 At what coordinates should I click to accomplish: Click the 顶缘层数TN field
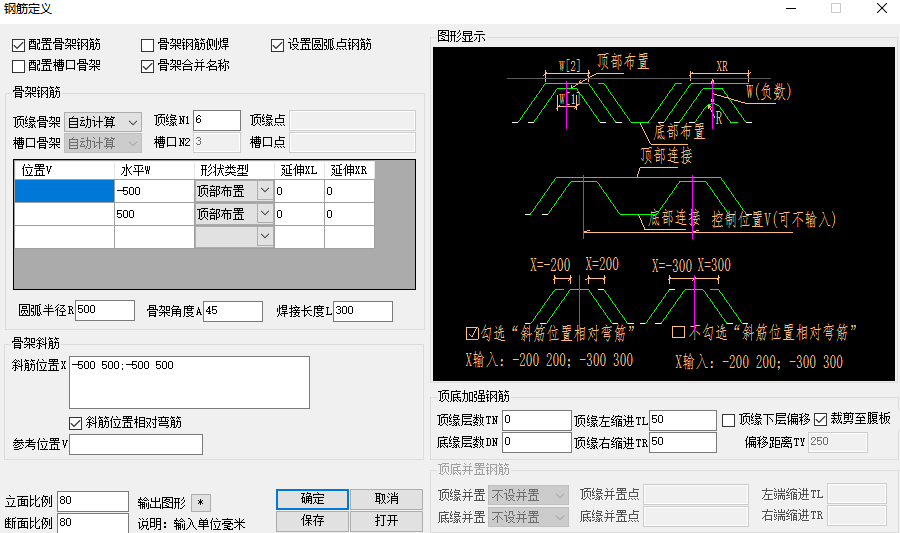coord(537,420)
